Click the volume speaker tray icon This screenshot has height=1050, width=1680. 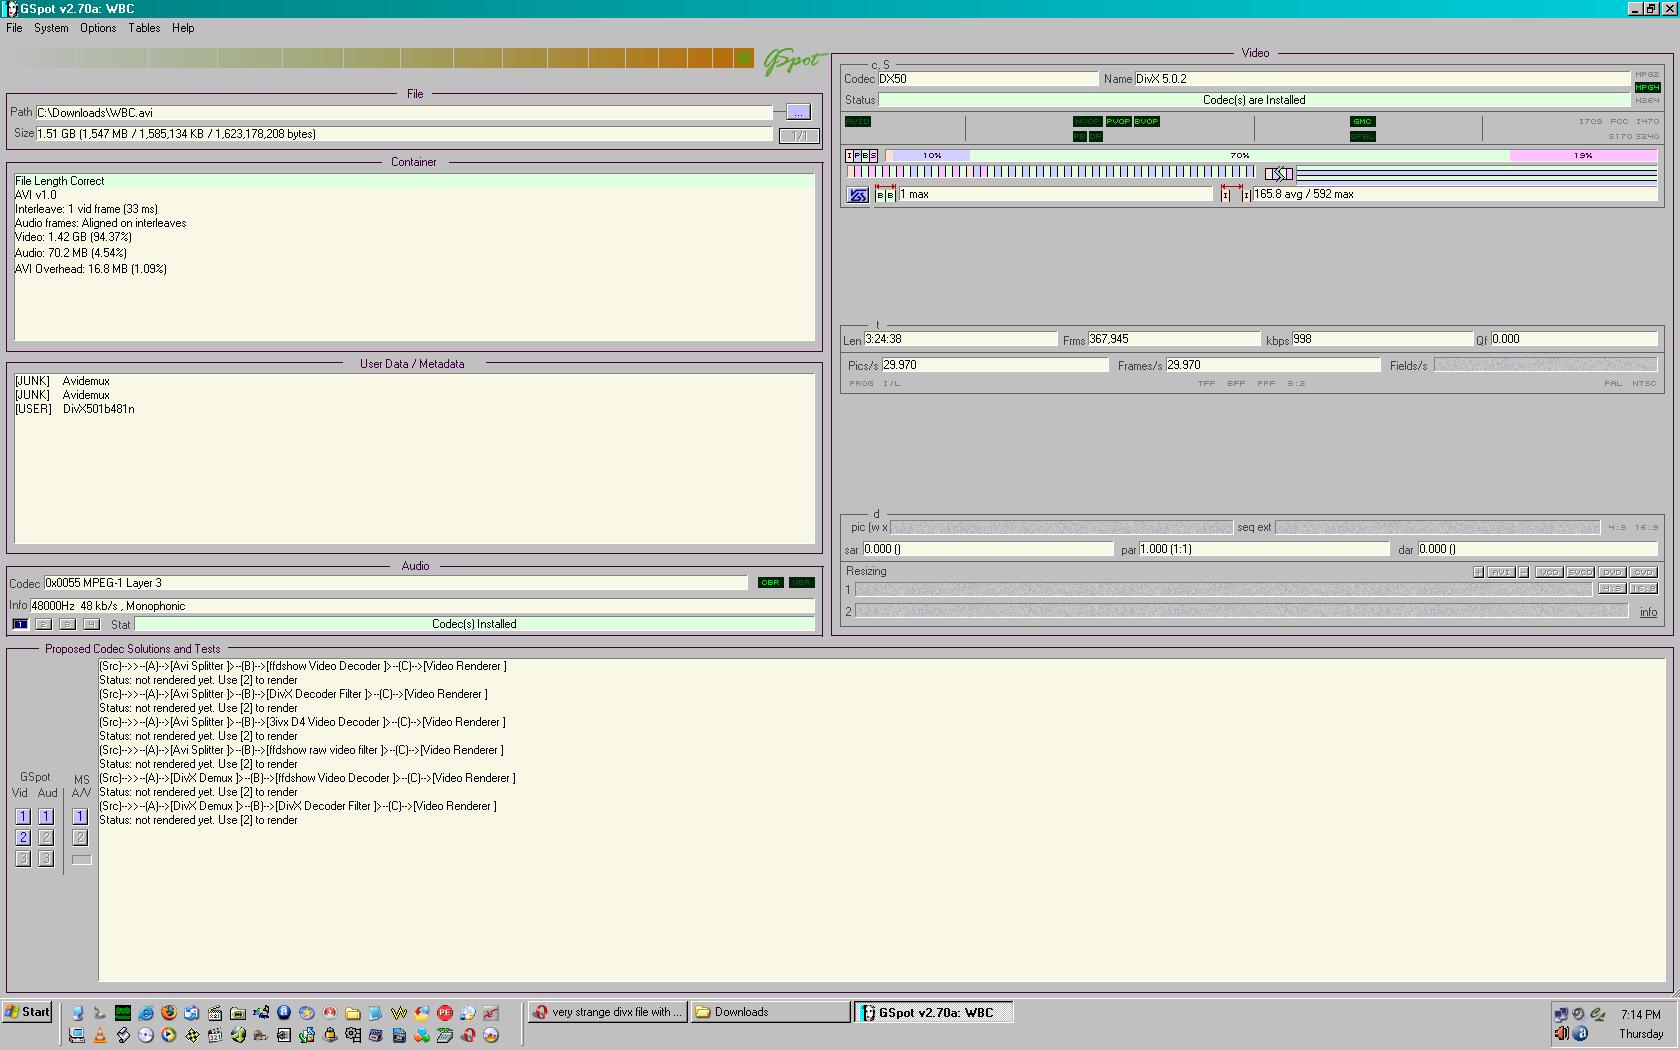(1562, 1033)
